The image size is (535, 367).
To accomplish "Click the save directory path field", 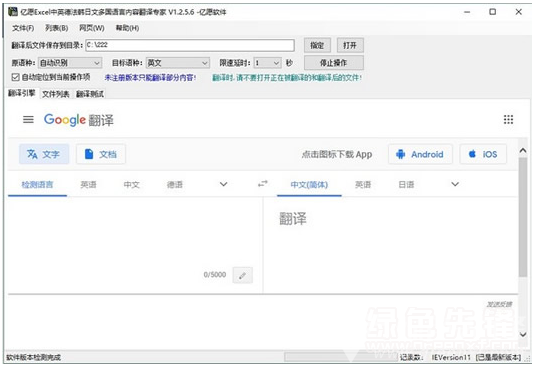I will click(x=190, y=45).
